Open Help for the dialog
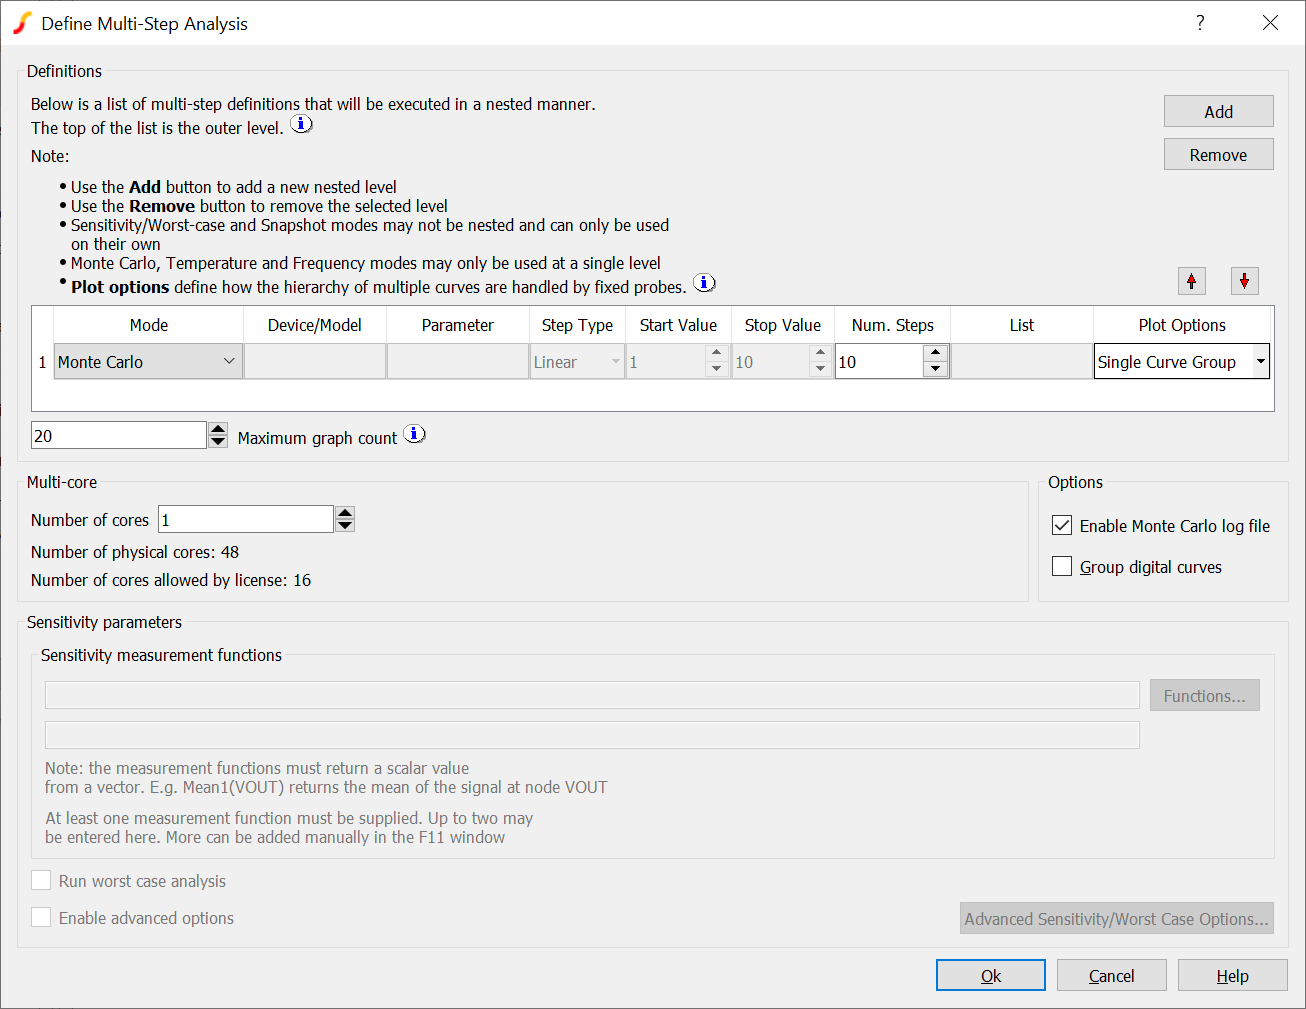Image resolution: width=1306 pixels, height=1009 pixels. tap(1232, 976)
